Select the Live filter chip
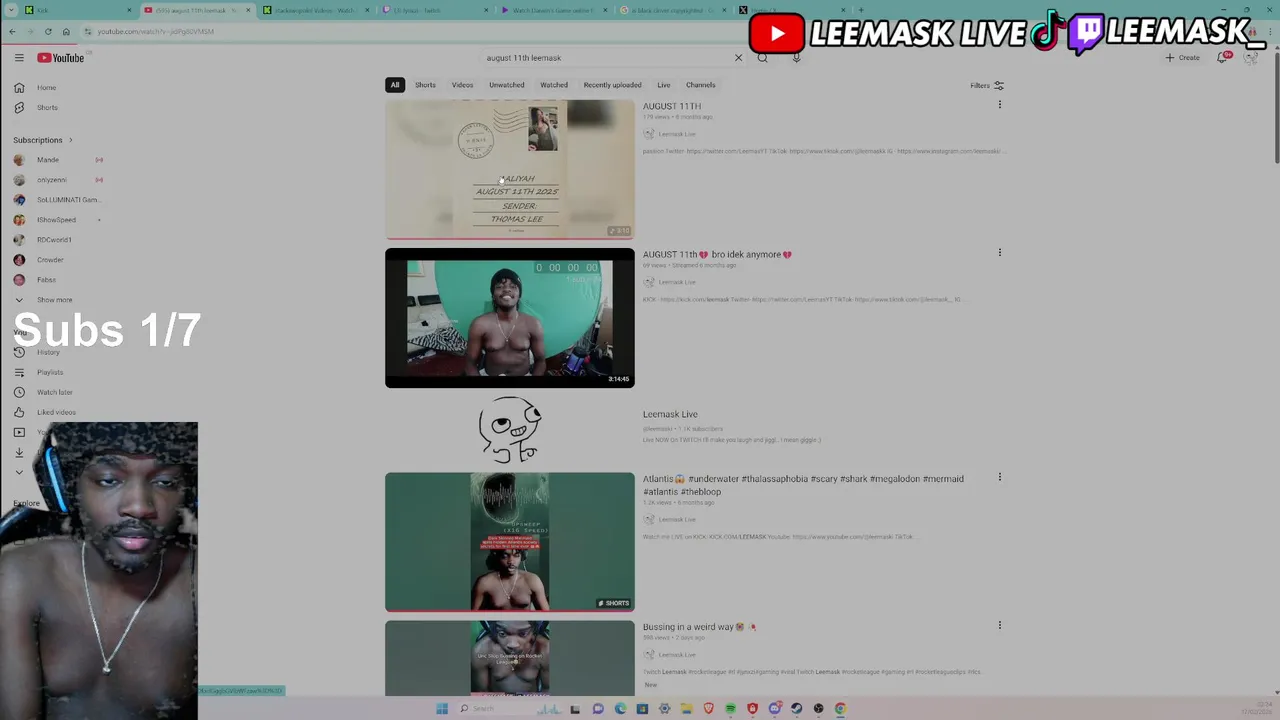 [664, 85]
